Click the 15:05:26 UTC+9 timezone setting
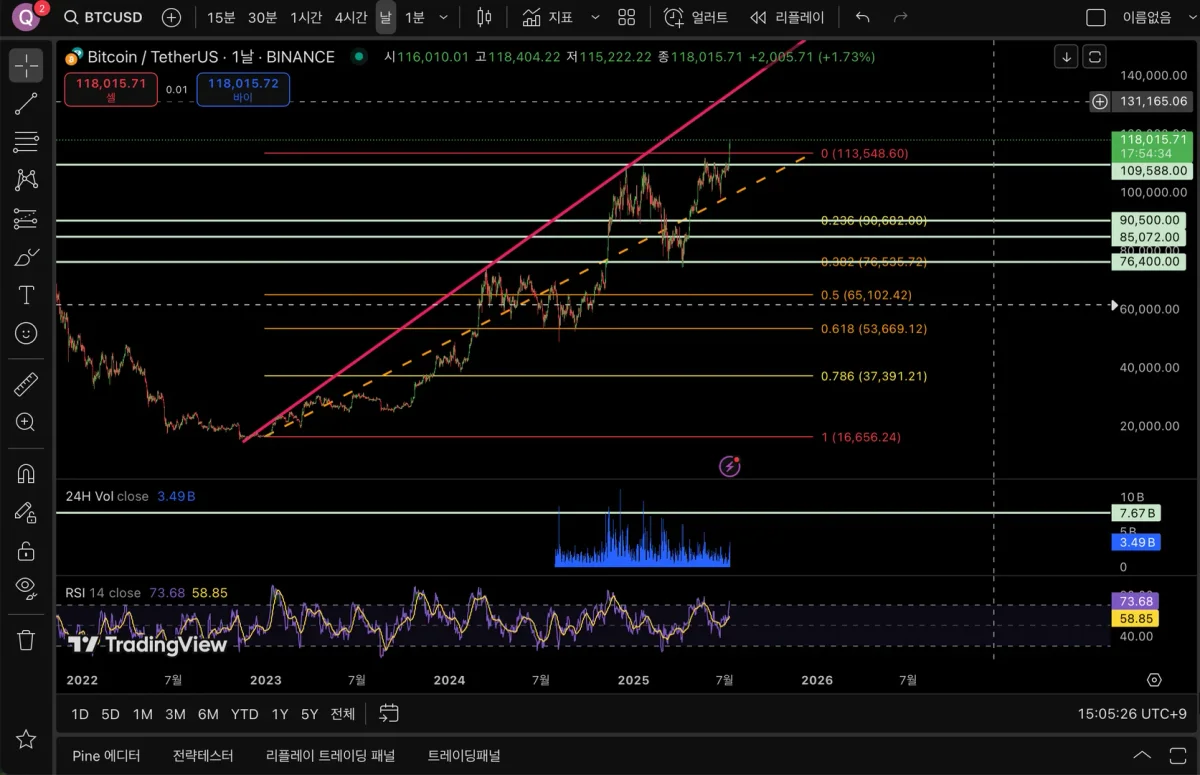1200x775 pixels. [1133, 714]
